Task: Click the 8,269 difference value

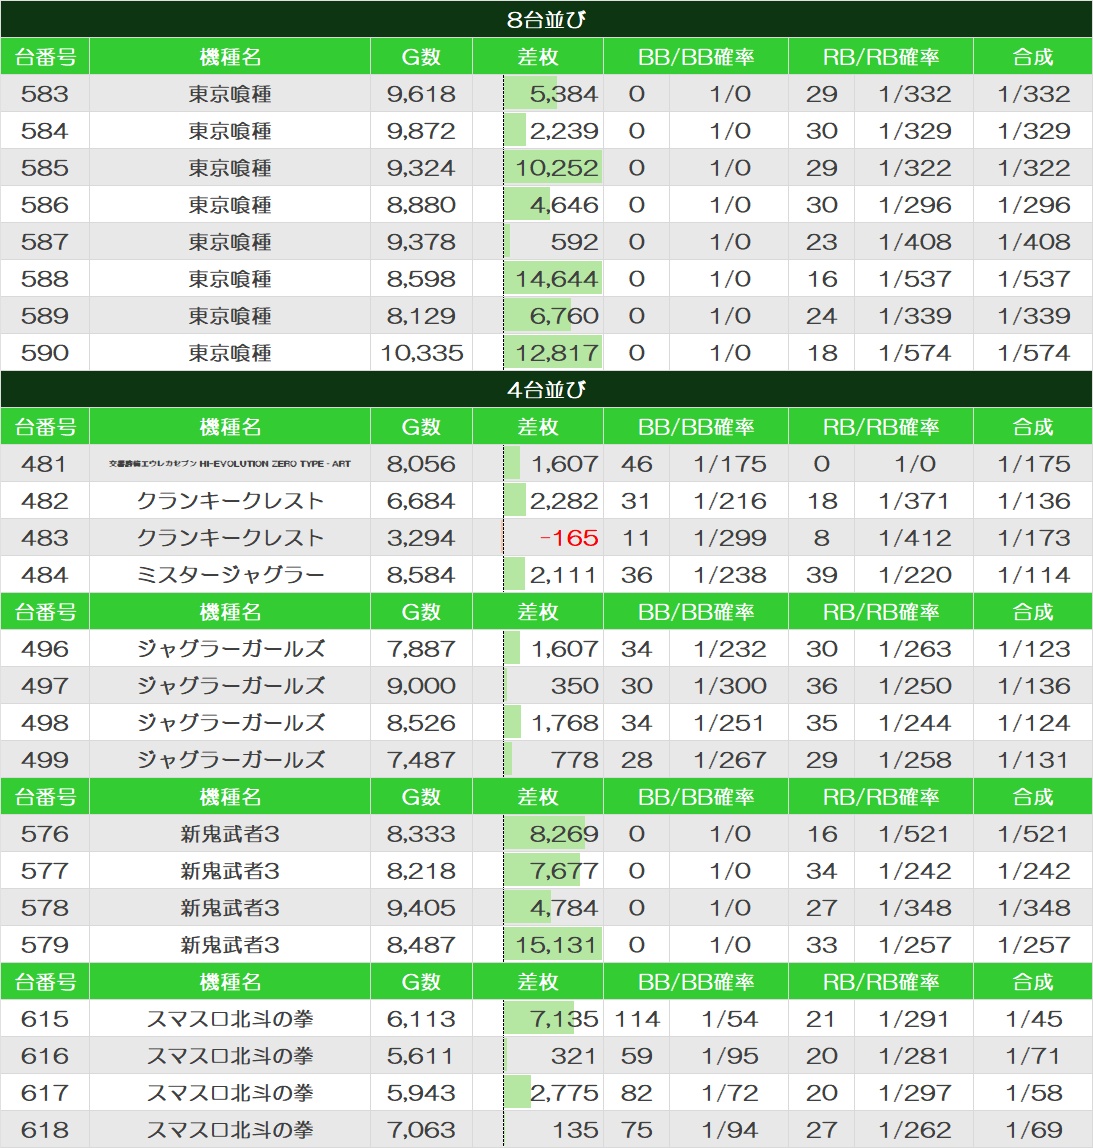Action: click(x=564, y=834)
